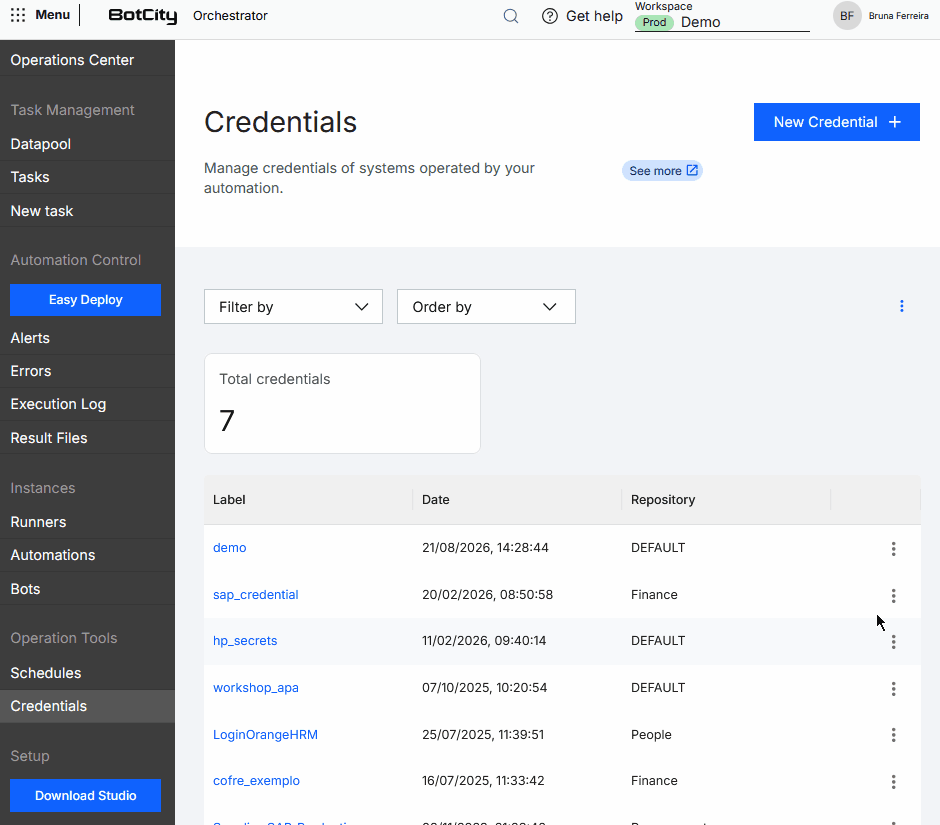
Task: Open Tasks in the sidebar
Action: click(x=87, y=177)
